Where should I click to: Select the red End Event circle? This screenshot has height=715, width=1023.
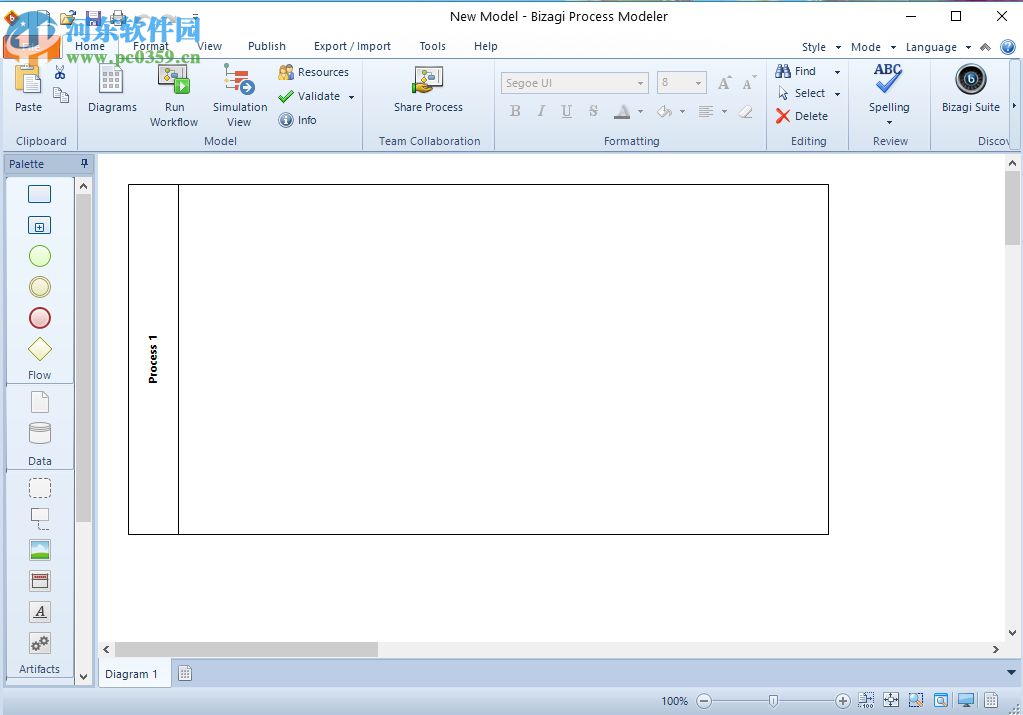click(x=39, y=318)
